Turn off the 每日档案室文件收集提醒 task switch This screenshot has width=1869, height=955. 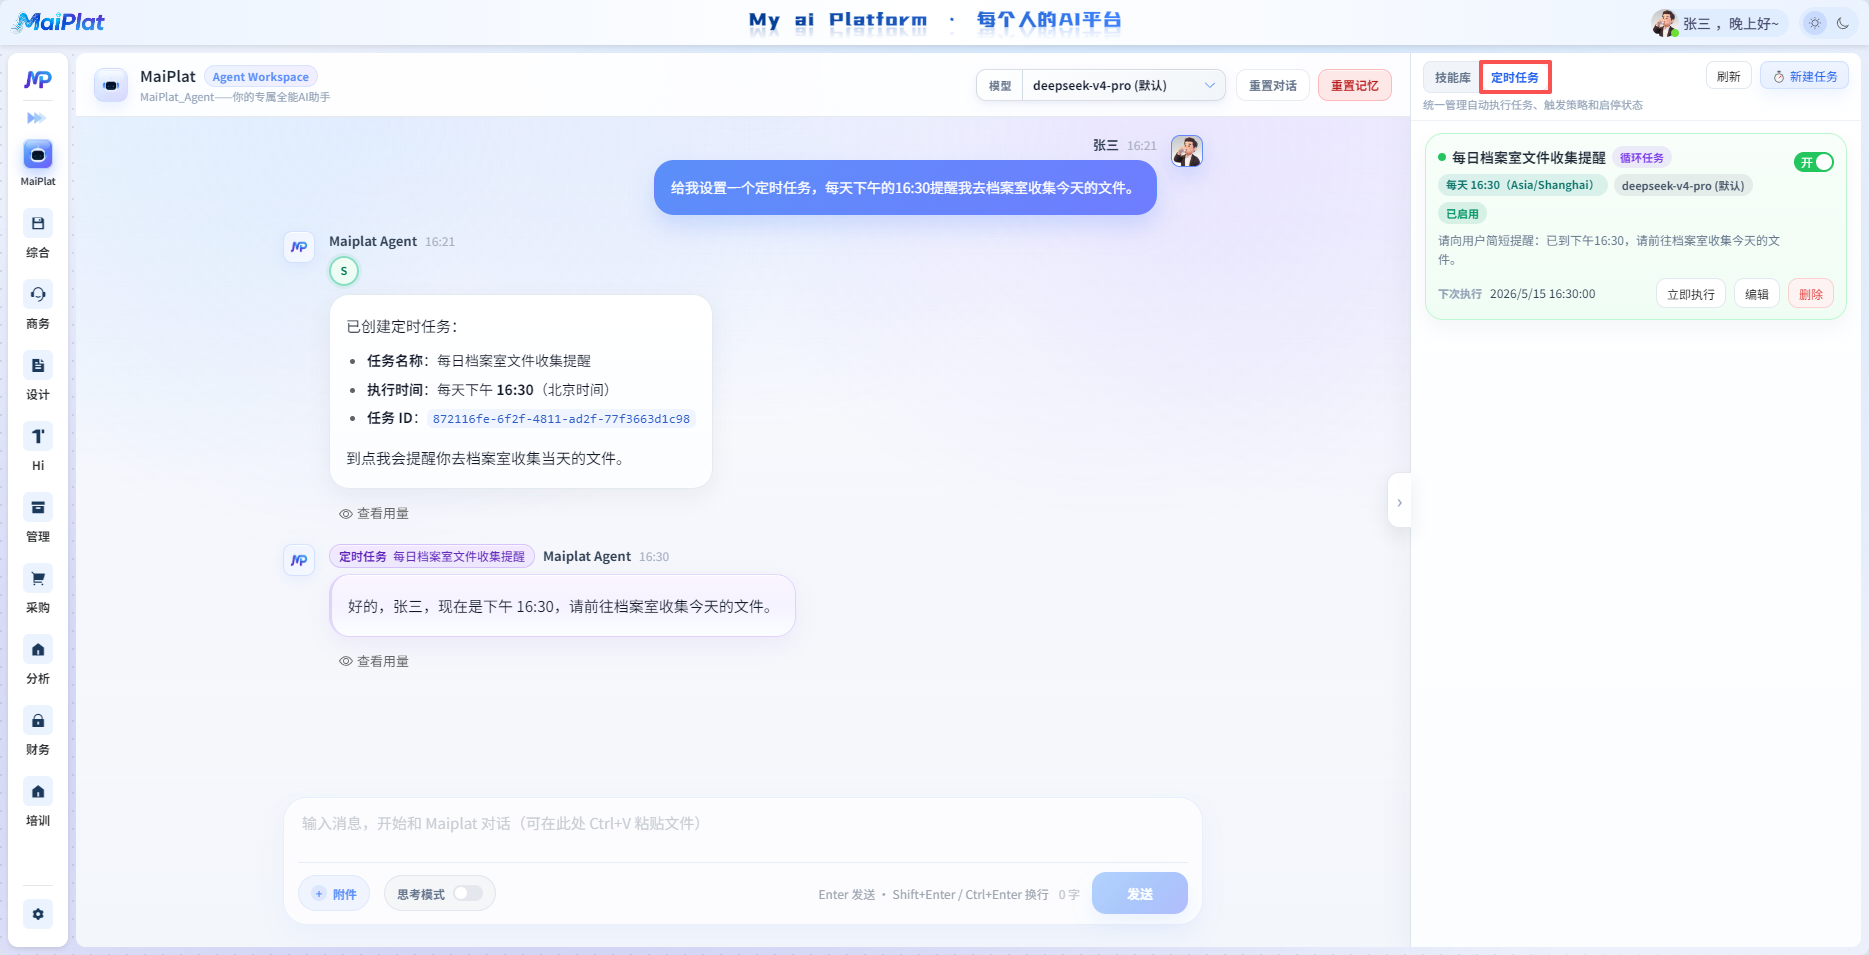pyautogui.click(x=1814, y=162)
